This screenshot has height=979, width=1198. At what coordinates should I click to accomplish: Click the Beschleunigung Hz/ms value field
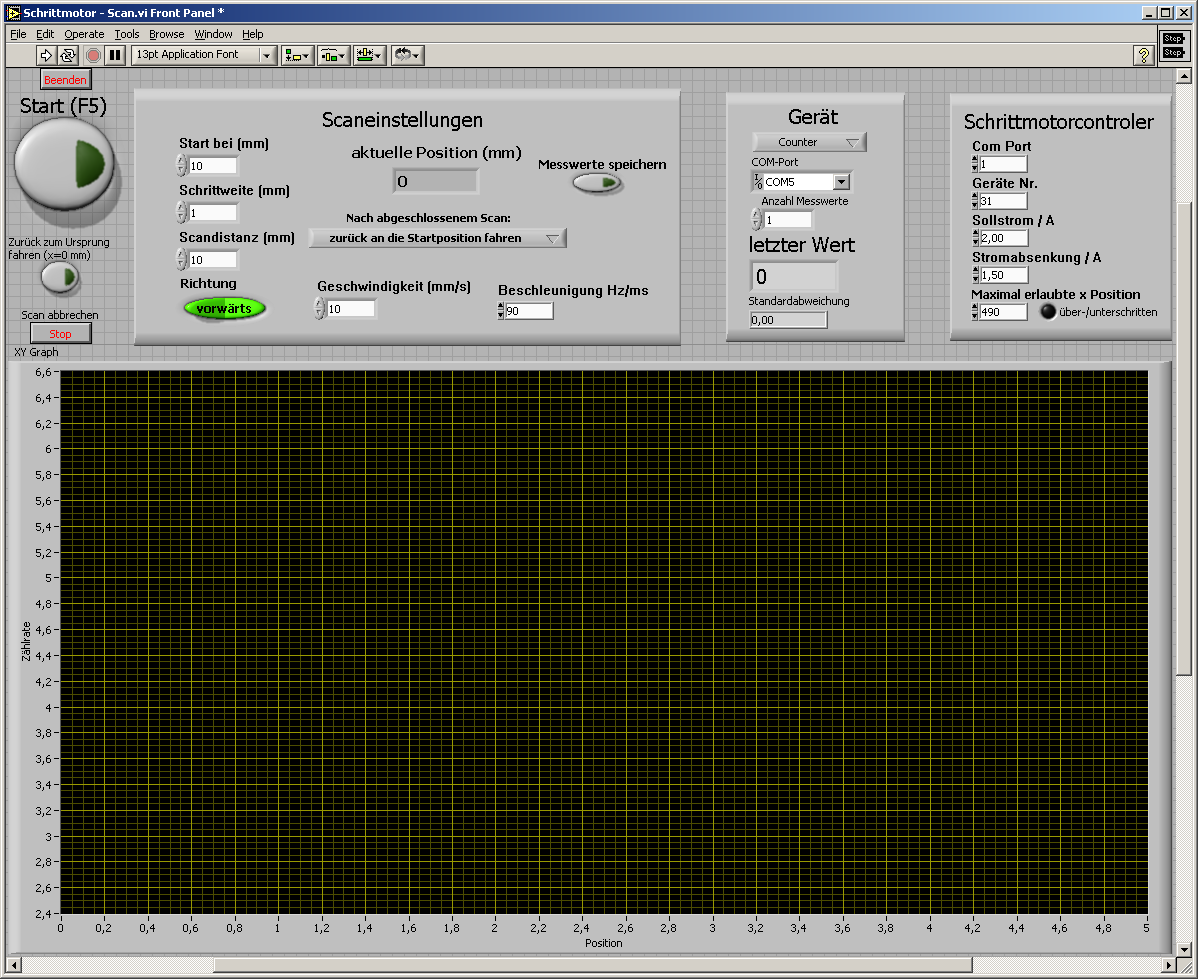pos(529,311)
